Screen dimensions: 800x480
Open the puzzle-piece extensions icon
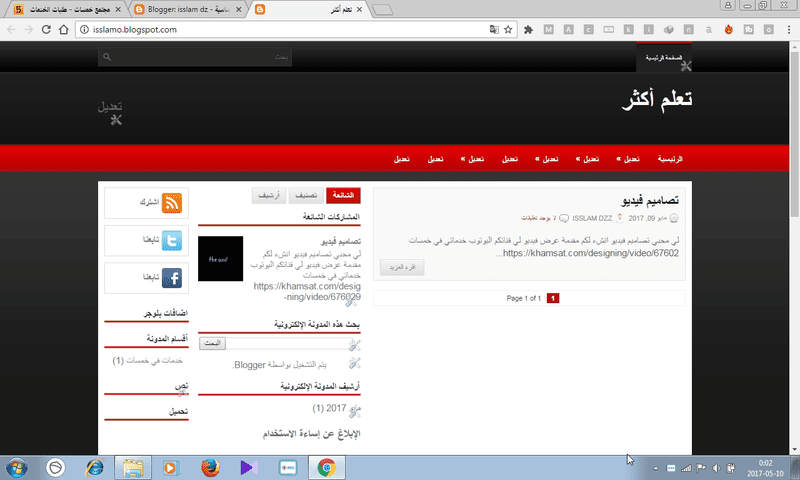529,30
